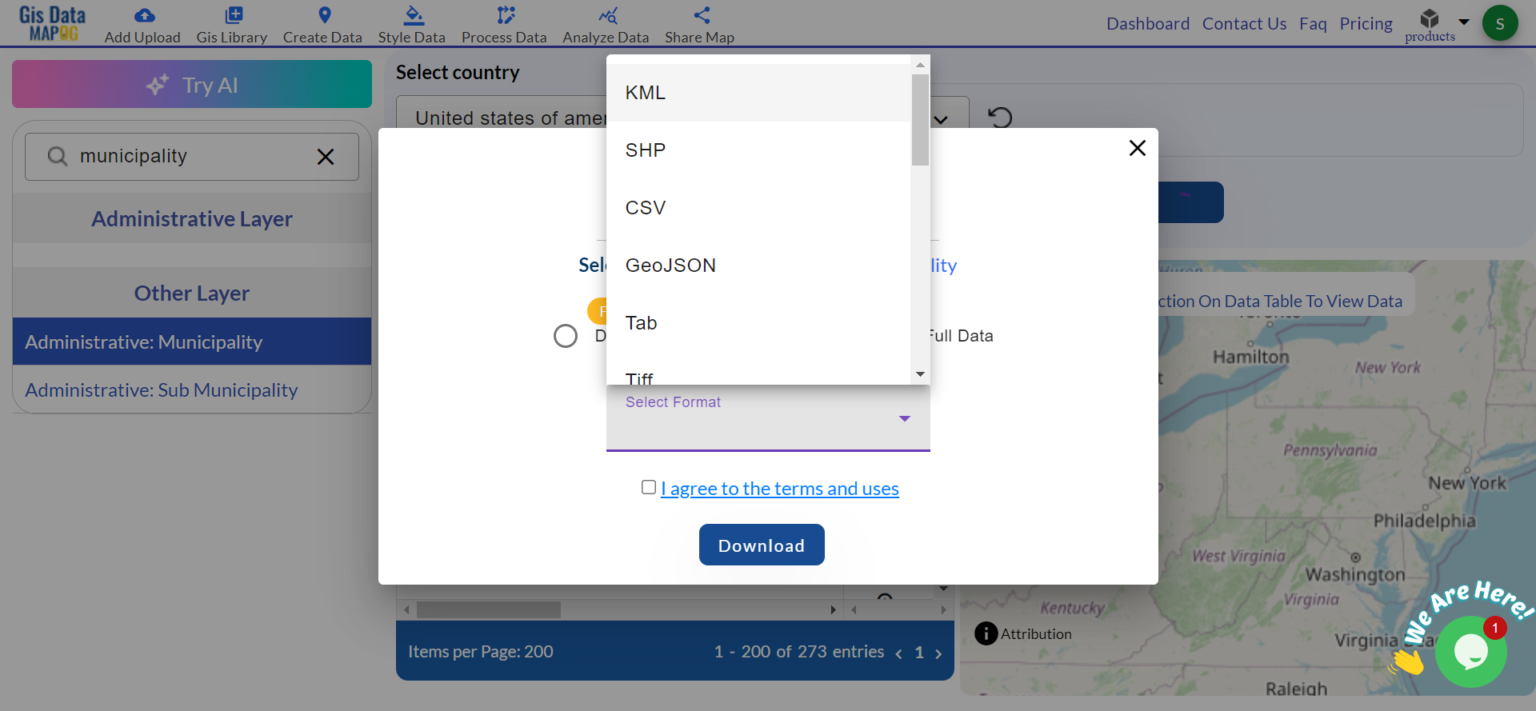The image size is (1536, 711).
Task: Click the Attribution info icon on the map
Action: pos(986,633)
